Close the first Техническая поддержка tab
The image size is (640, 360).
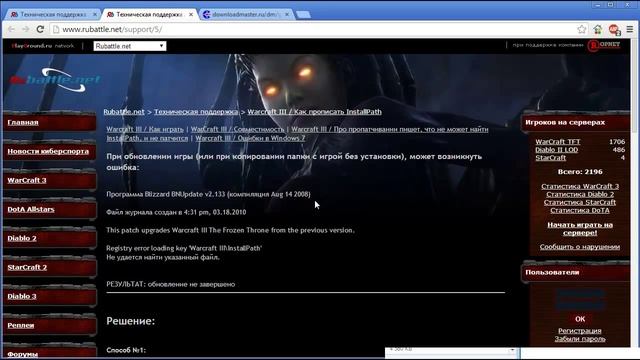coord(95,14)
